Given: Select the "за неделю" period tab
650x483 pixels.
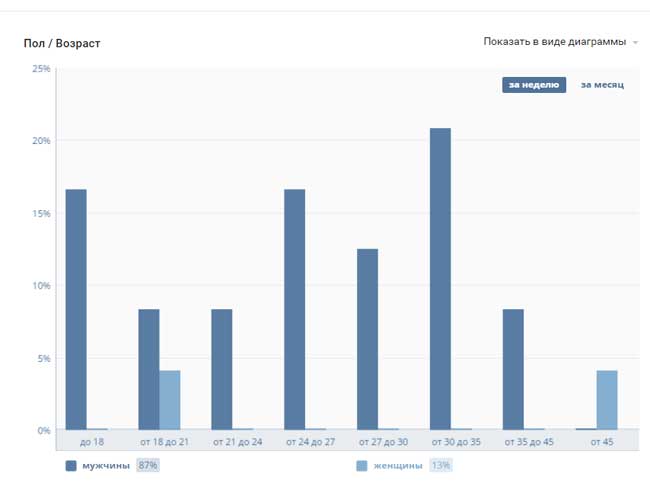Looking at the screenshot, I should coord(533,85).
